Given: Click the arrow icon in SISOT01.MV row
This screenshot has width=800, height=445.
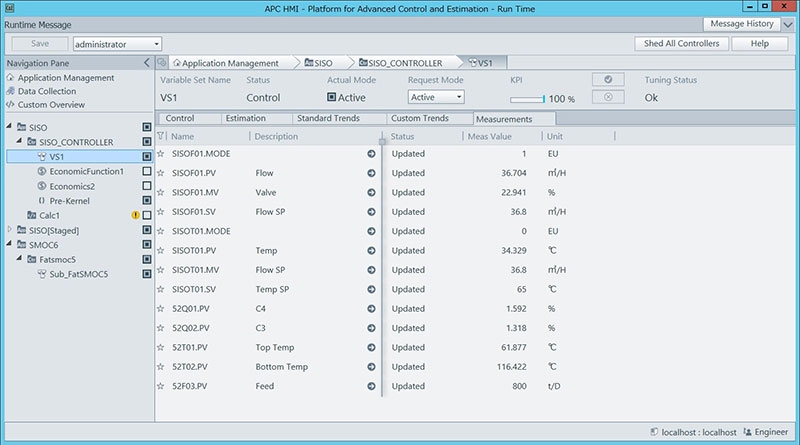Looking at the screenshot, I should pos(371,270).
